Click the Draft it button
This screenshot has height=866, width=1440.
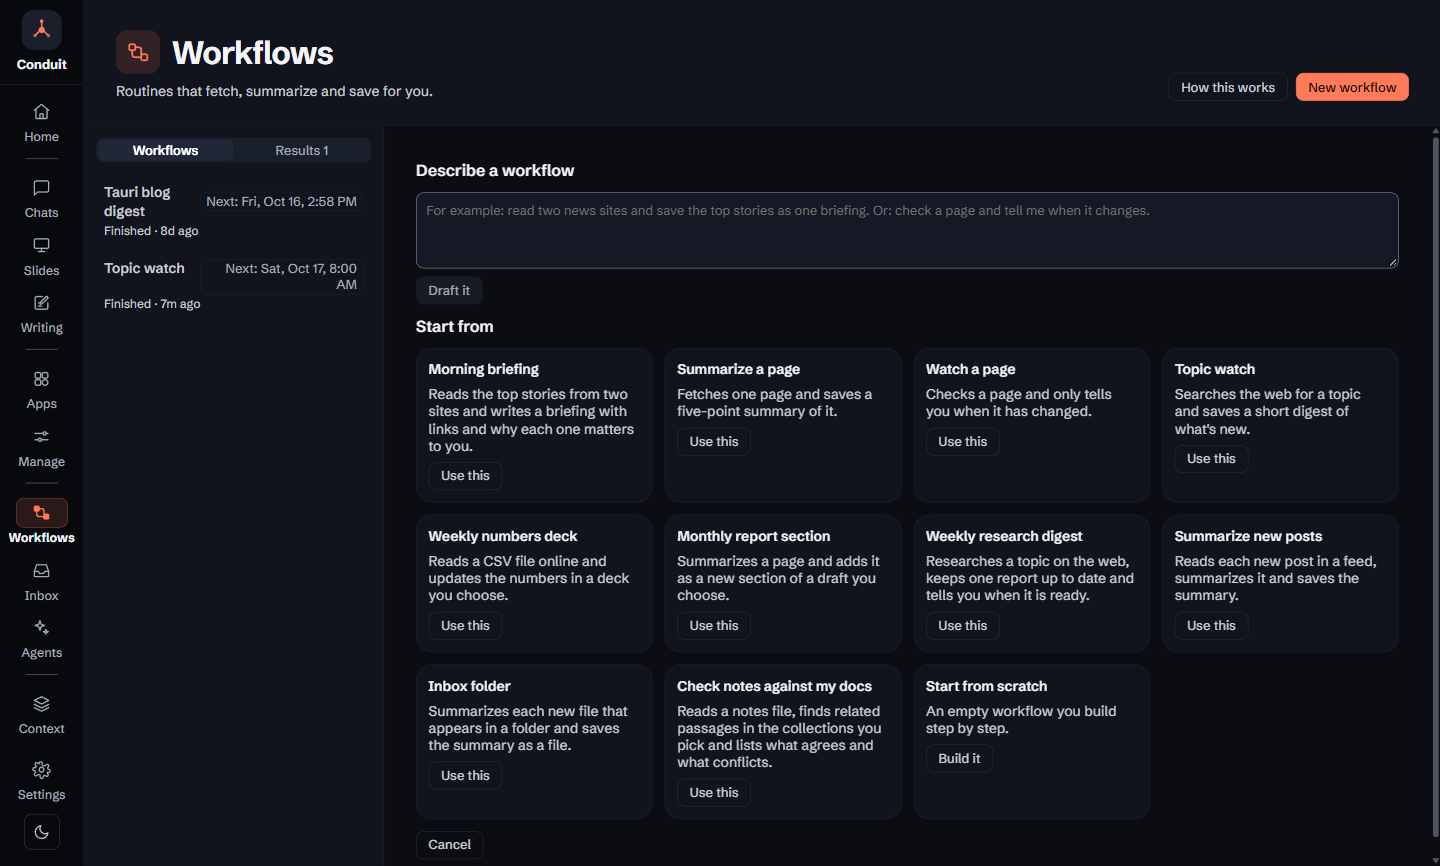(449, 290)
